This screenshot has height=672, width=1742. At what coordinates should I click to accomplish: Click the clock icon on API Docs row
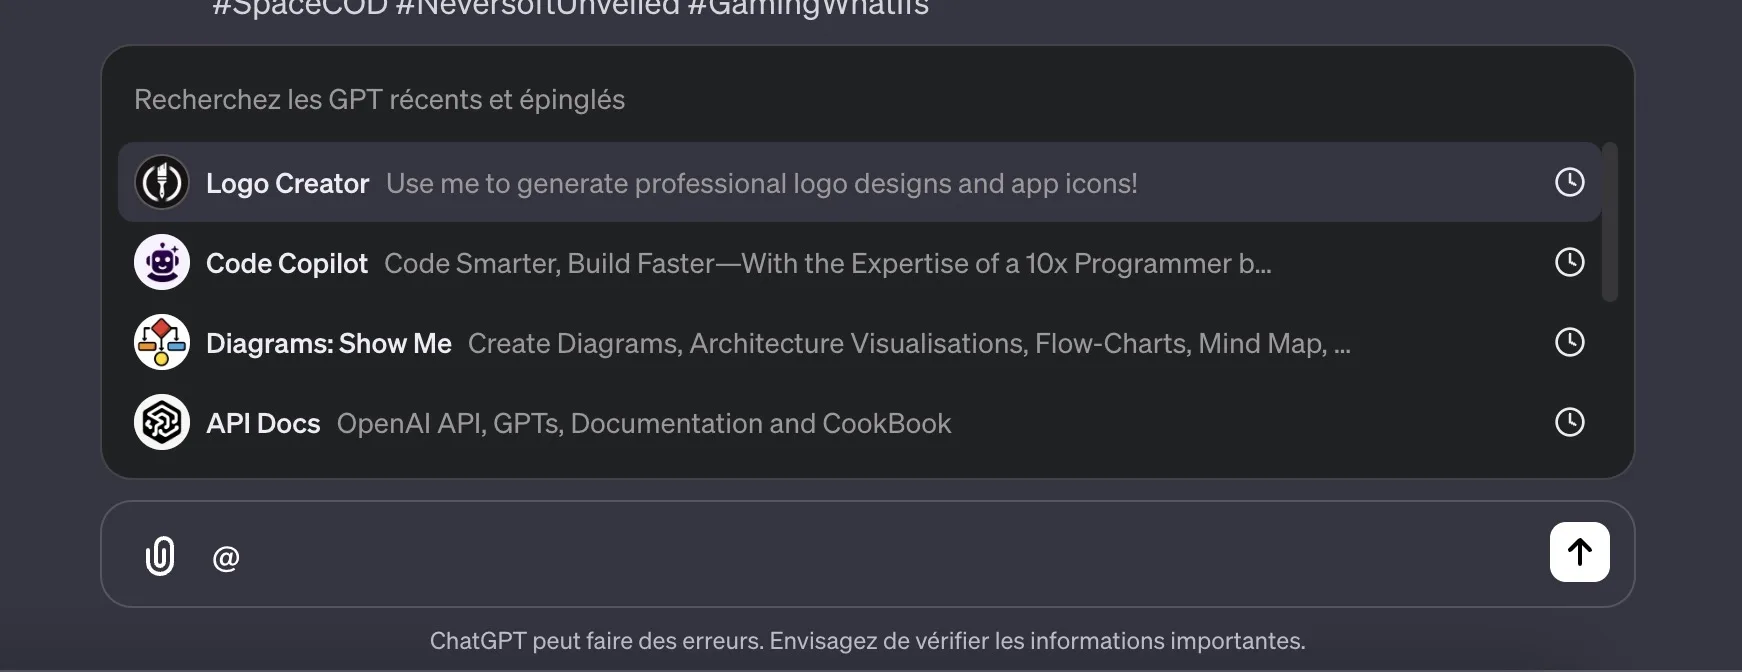(1569, 422)
